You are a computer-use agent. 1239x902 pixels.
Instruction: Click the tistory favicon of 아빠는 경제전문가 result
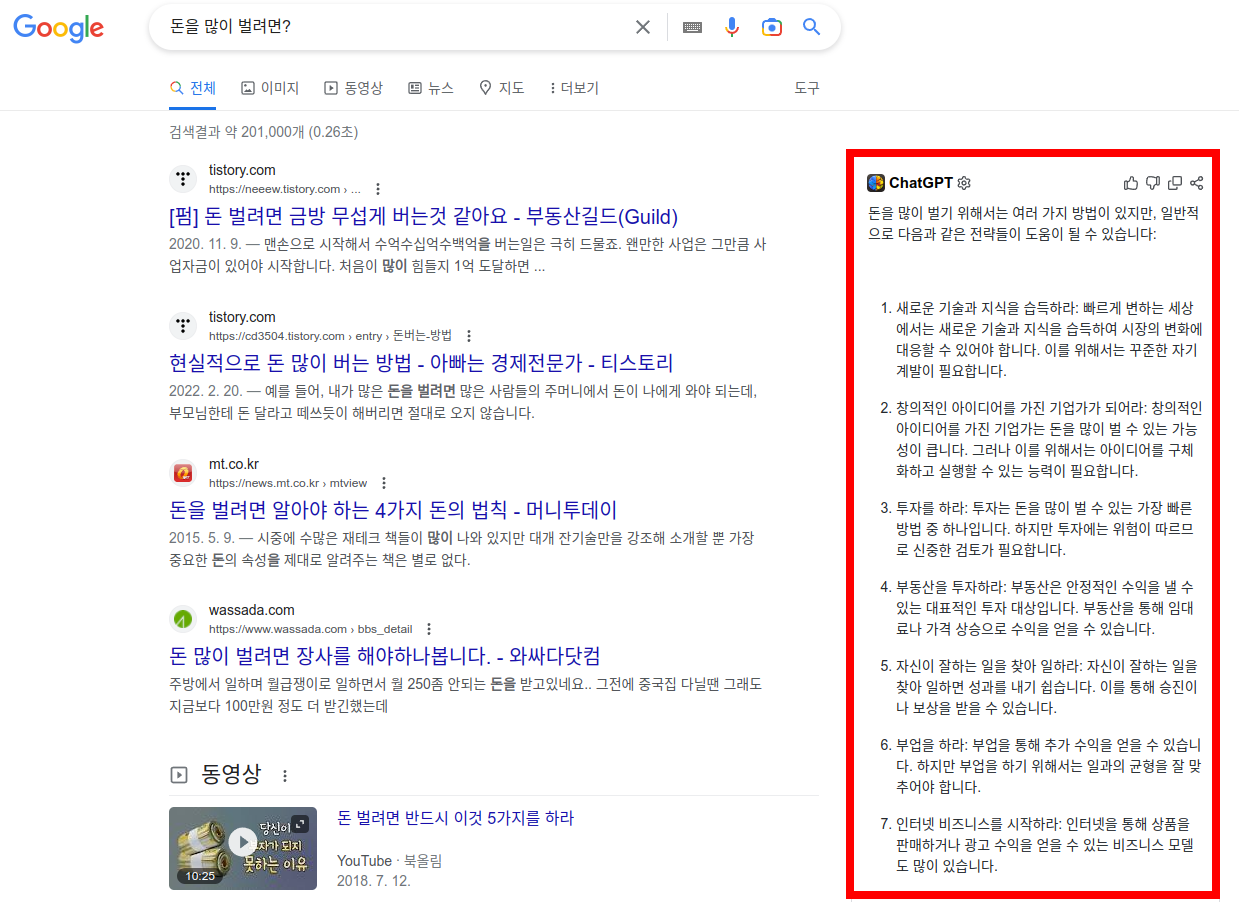coord(182,325)
